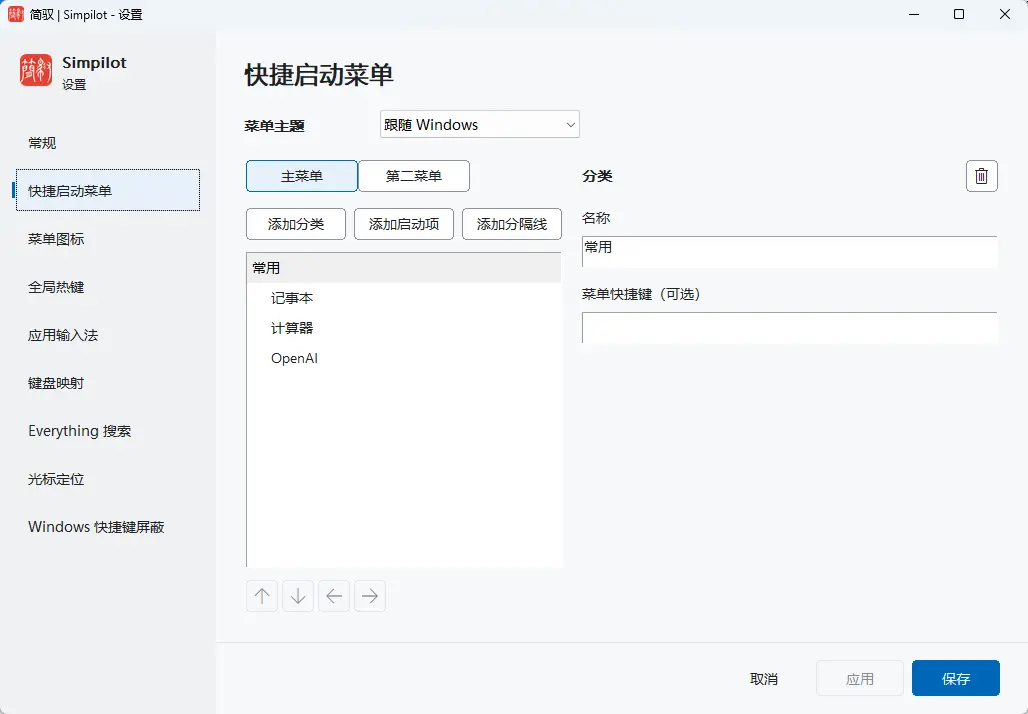
Task: Open the 常规 settings page
Action: (x=108, y=143)
